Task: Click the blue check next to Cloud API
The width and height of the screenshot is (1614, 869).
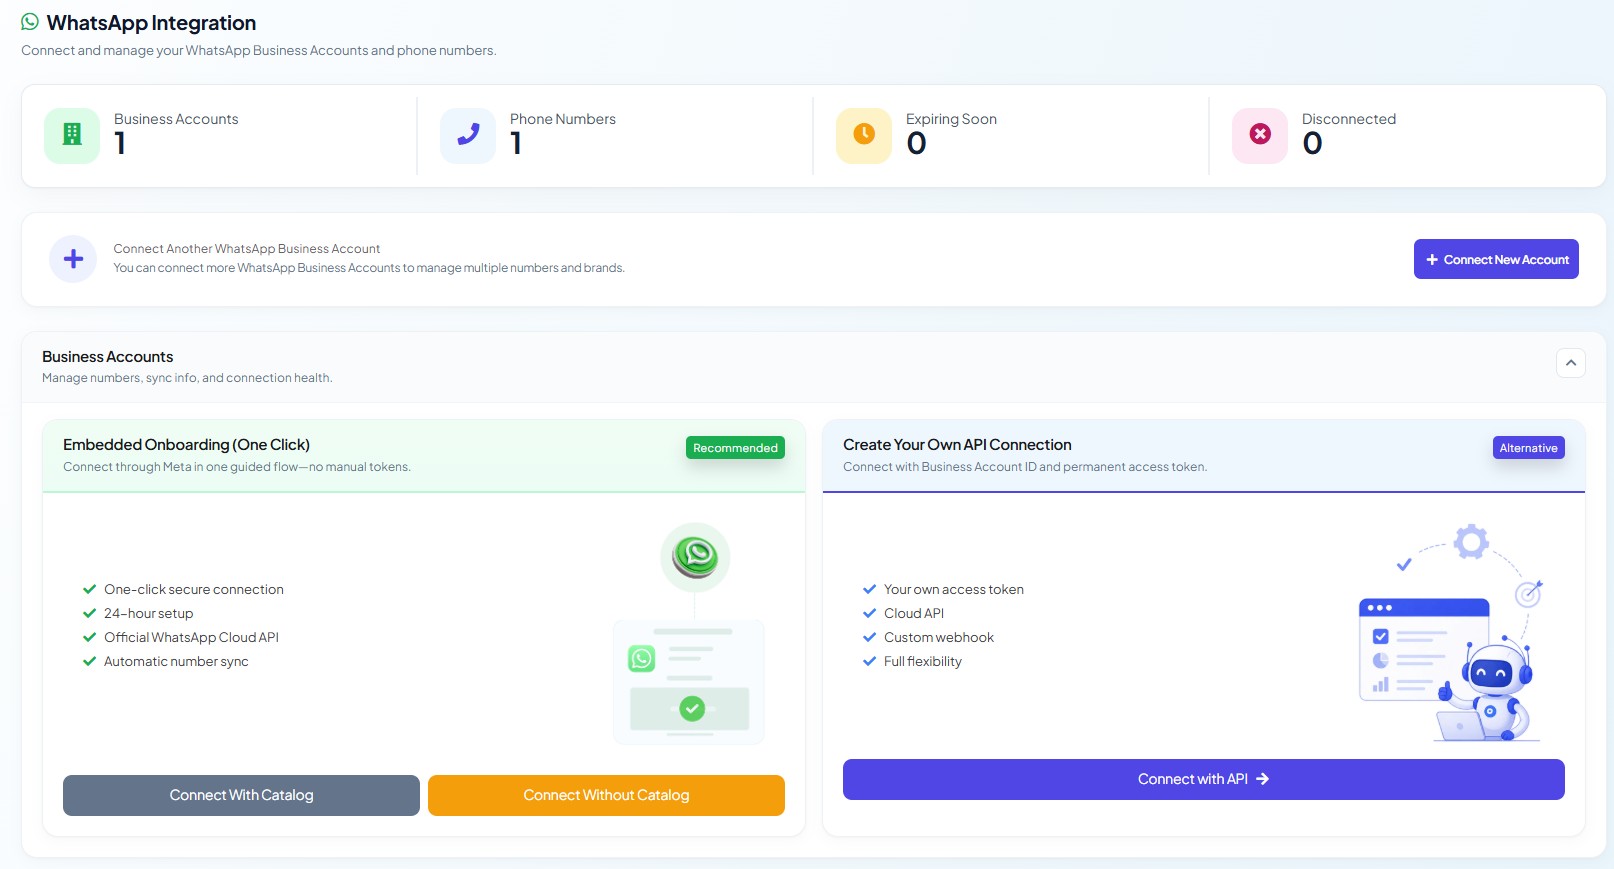Action: pyautogui.click(x=869, y=613)
